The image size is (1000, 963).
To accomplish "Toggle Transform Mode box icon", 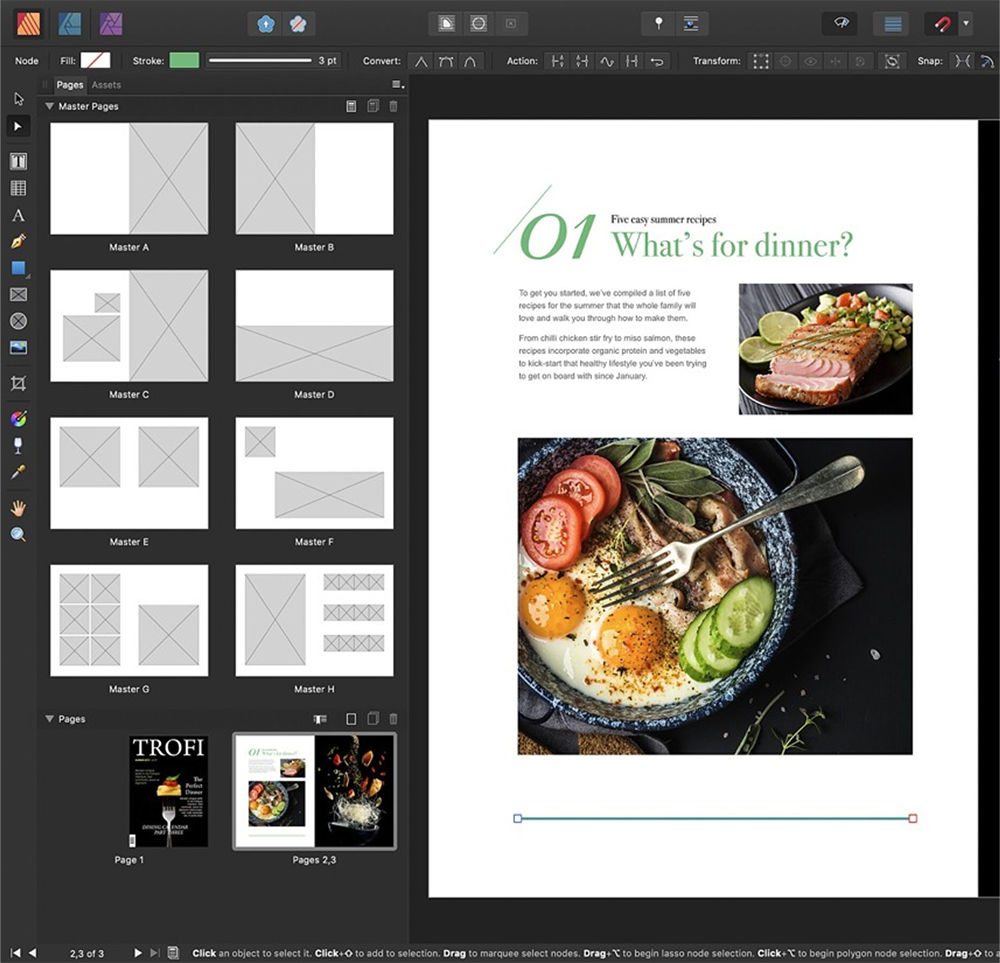I will pos(760,61).
